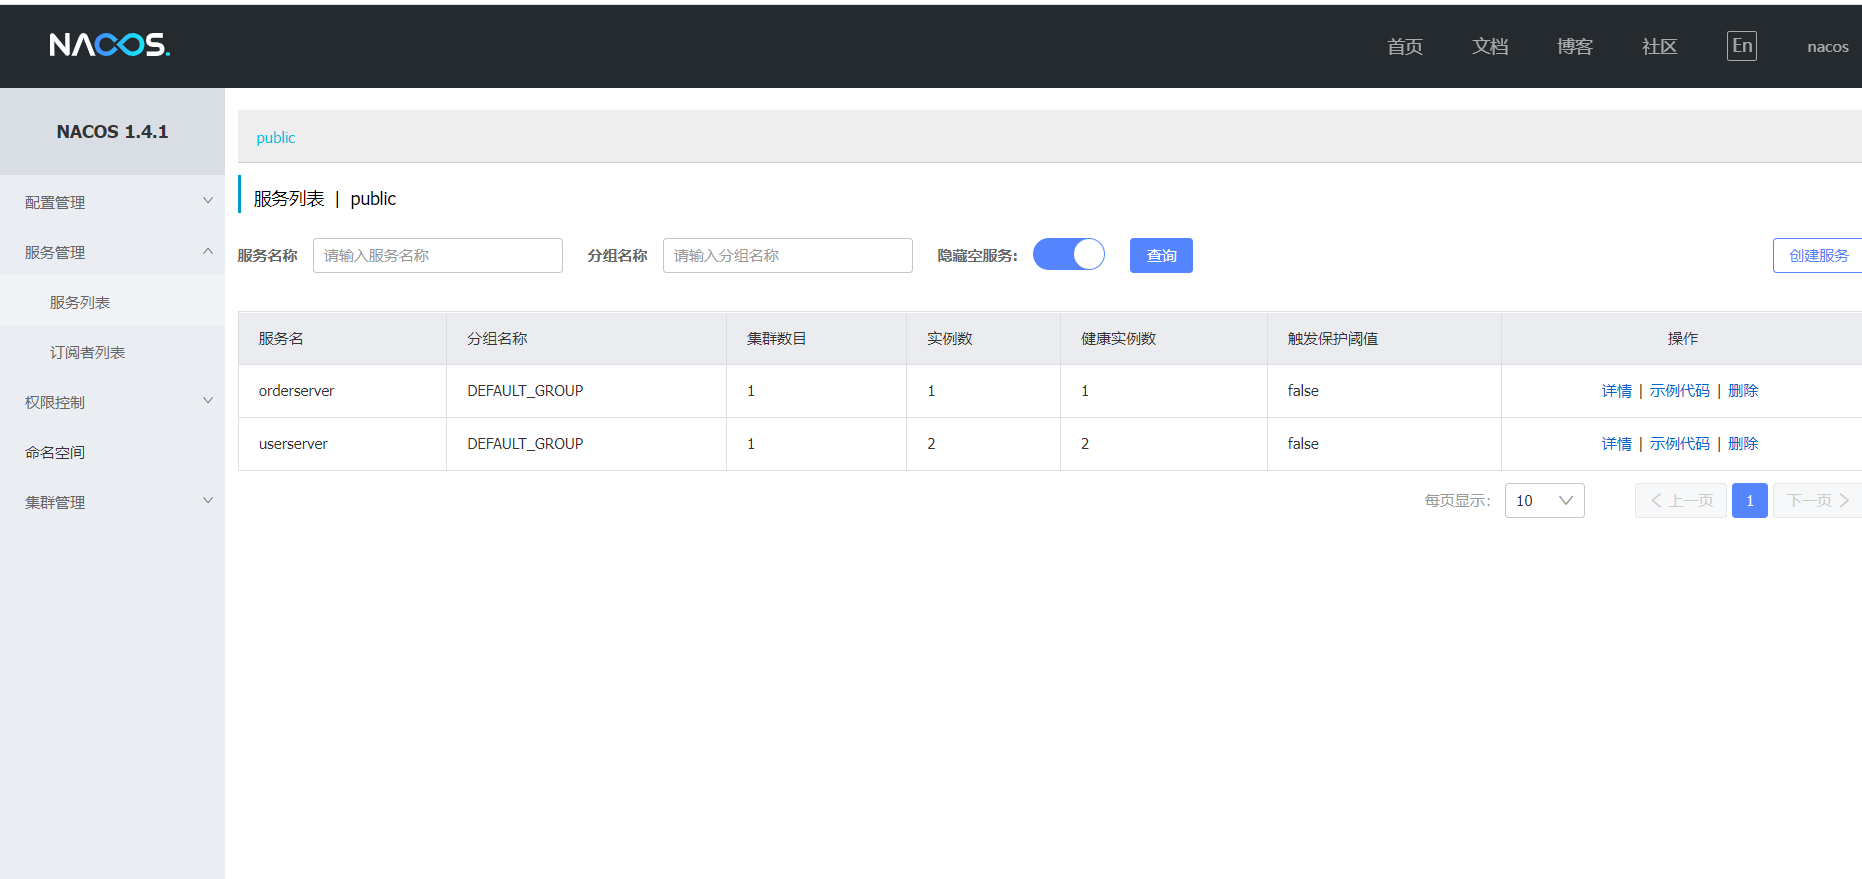Open the nacos user menu

point(1828,47)
